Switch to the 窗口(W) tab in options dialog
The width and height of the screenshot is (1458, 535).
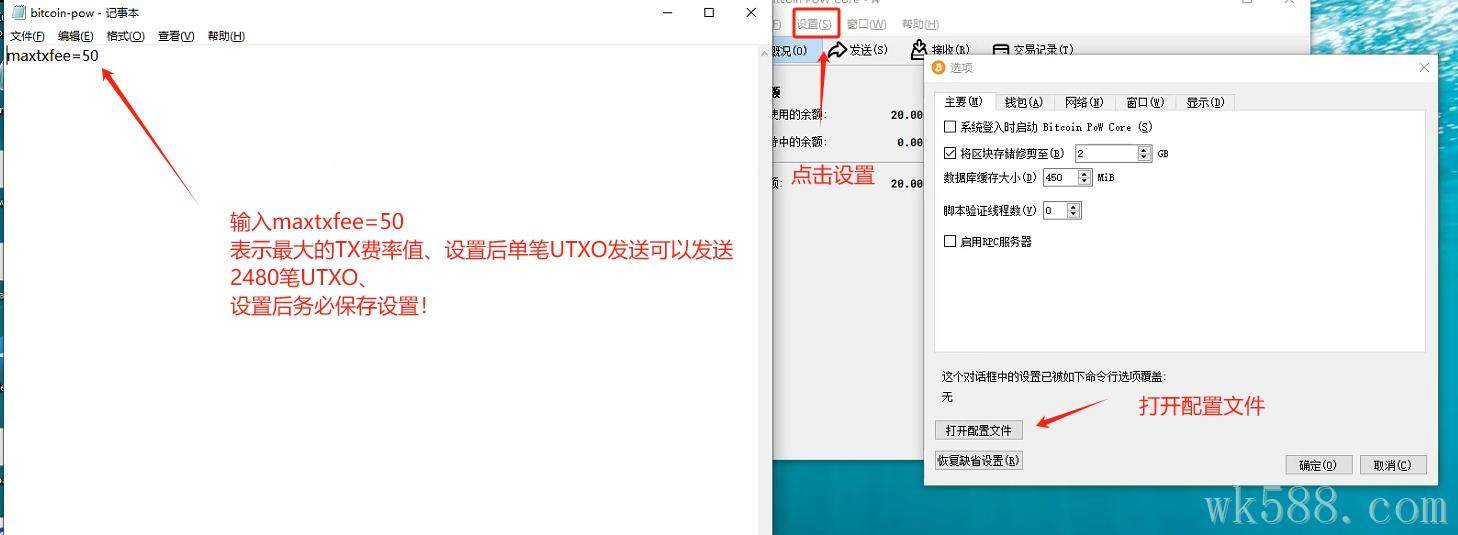[x=1144, y=102]
